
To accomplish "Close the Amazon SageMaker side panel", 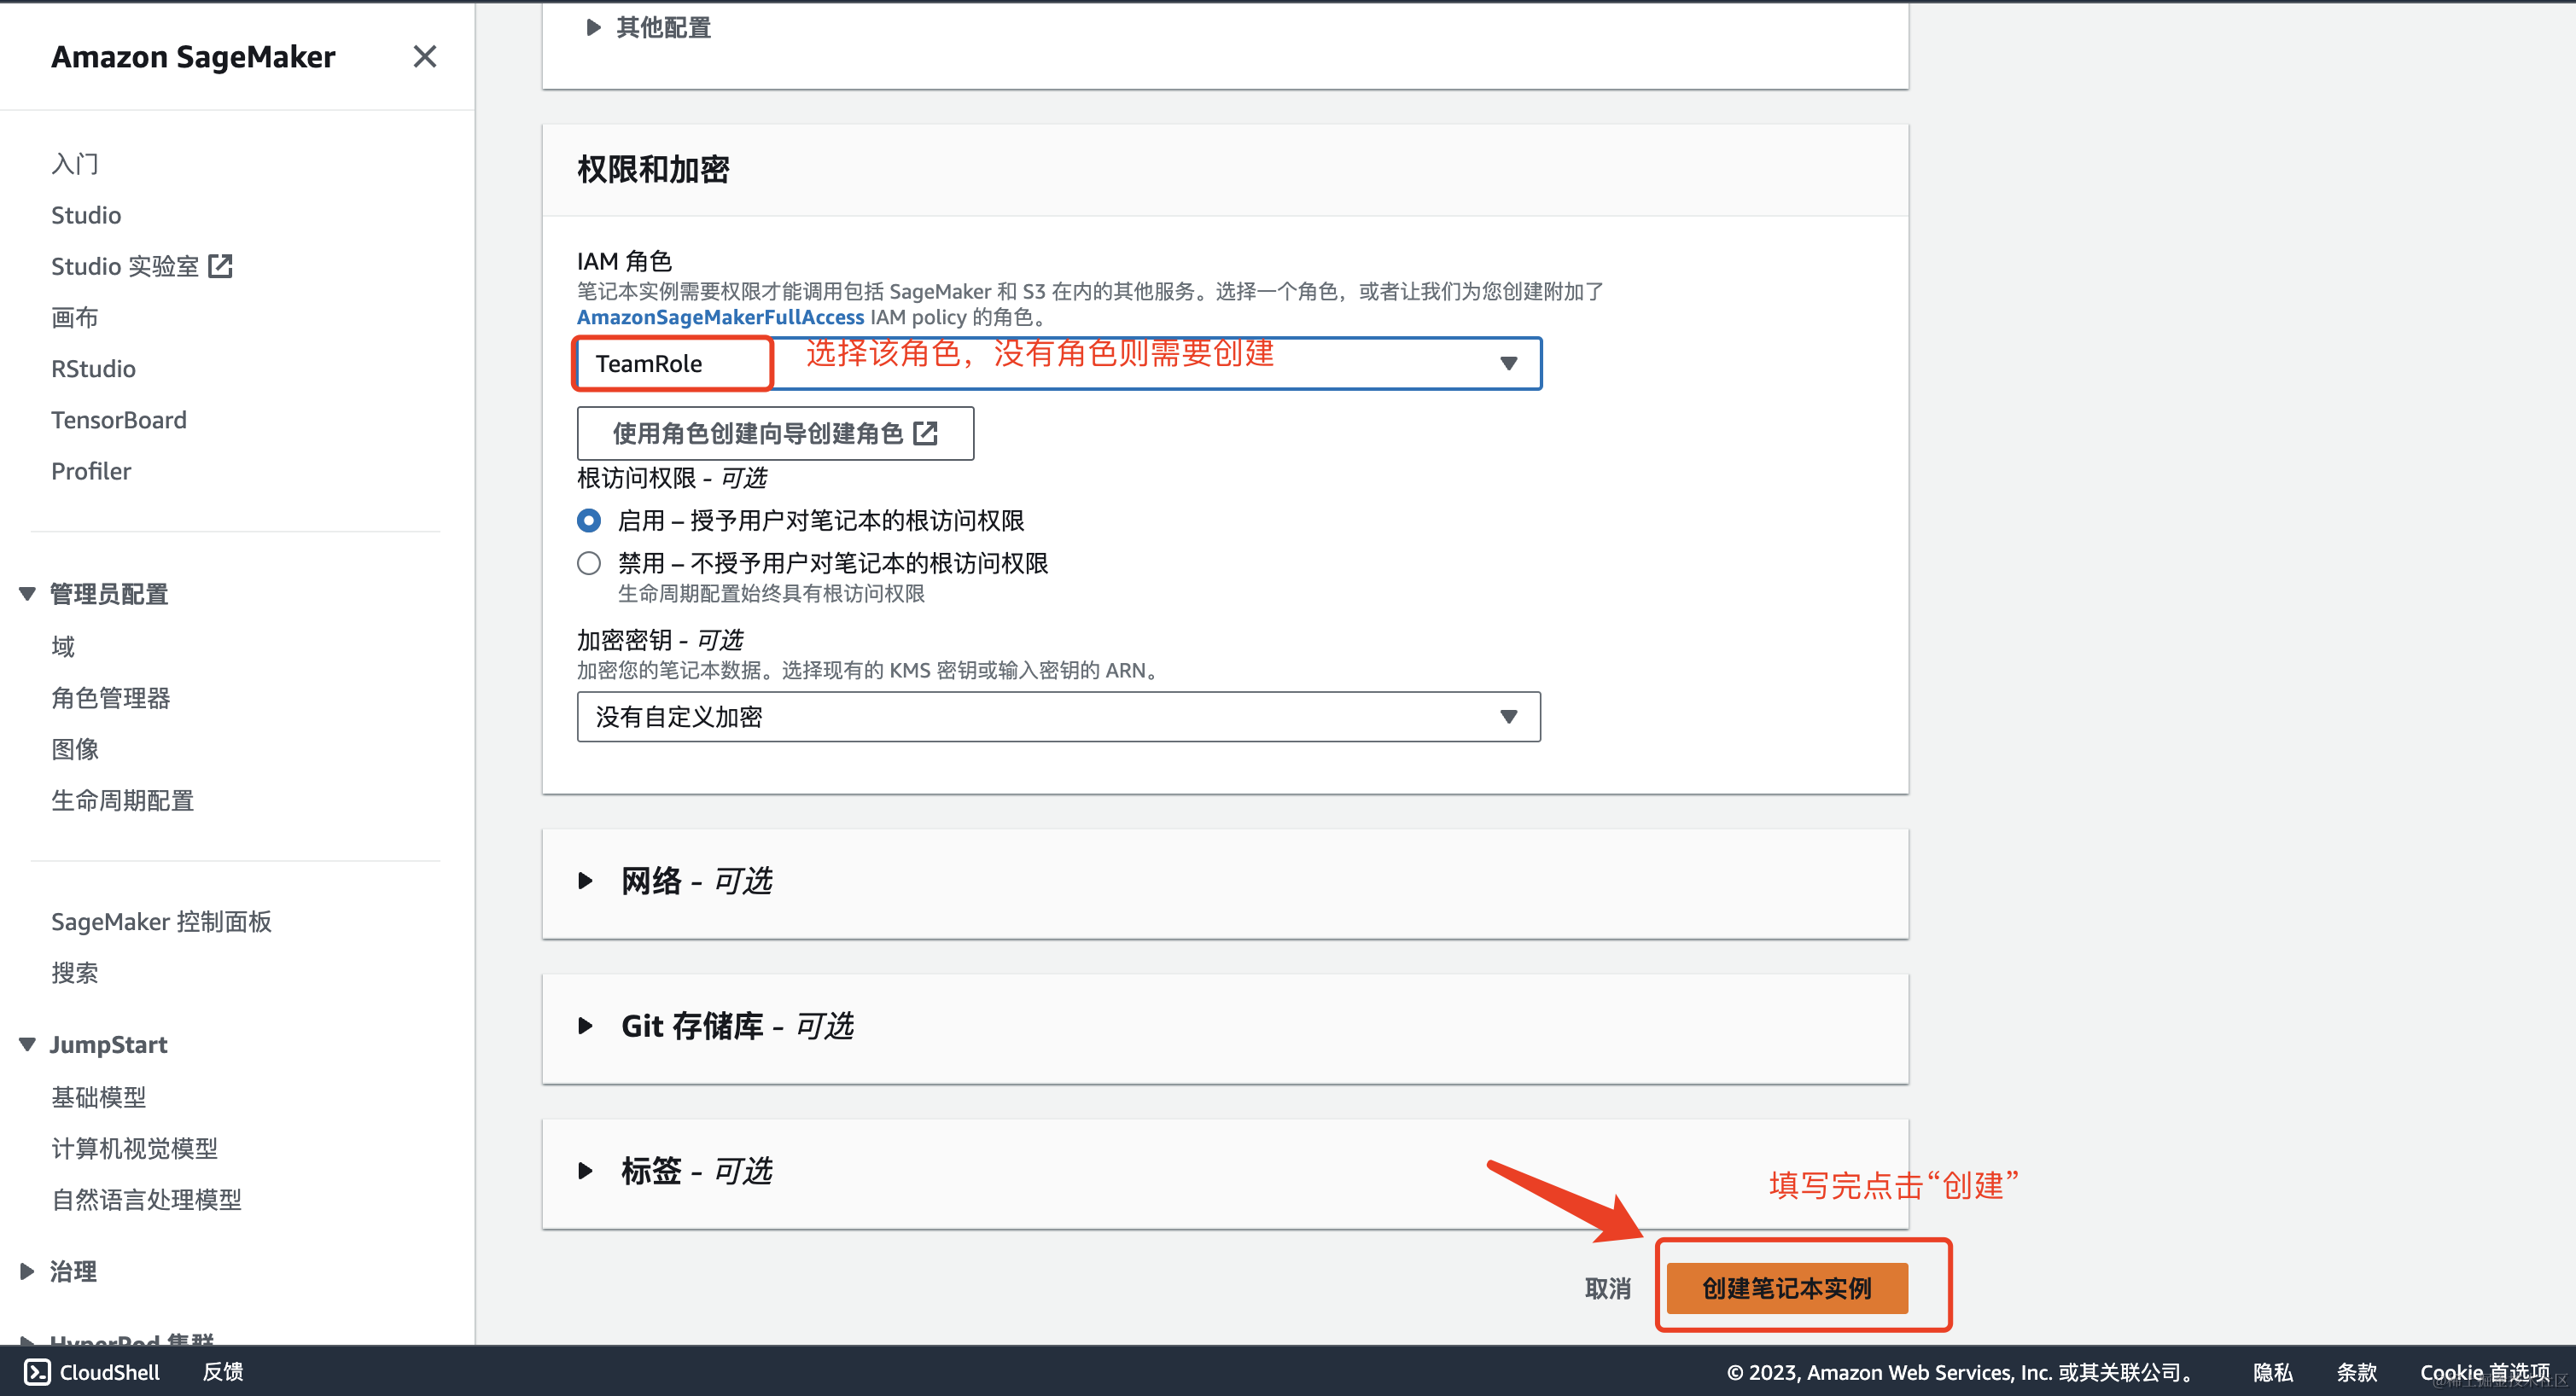I will click(425, 57).
